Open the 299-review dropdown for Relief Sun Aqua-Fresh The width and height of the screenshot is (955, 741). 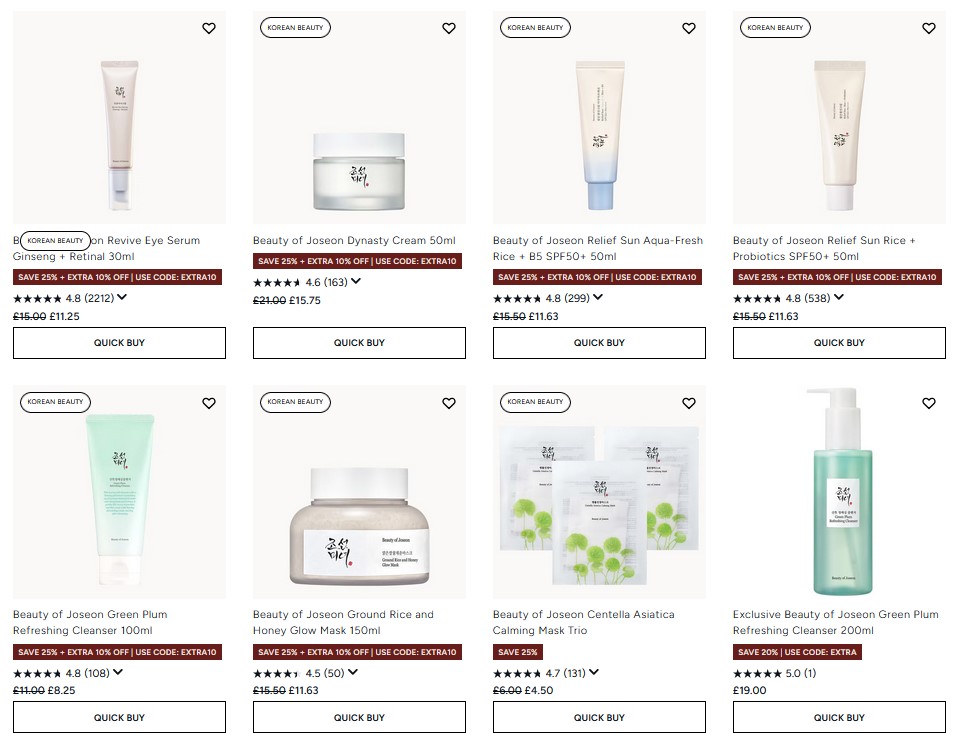point(598,297)
